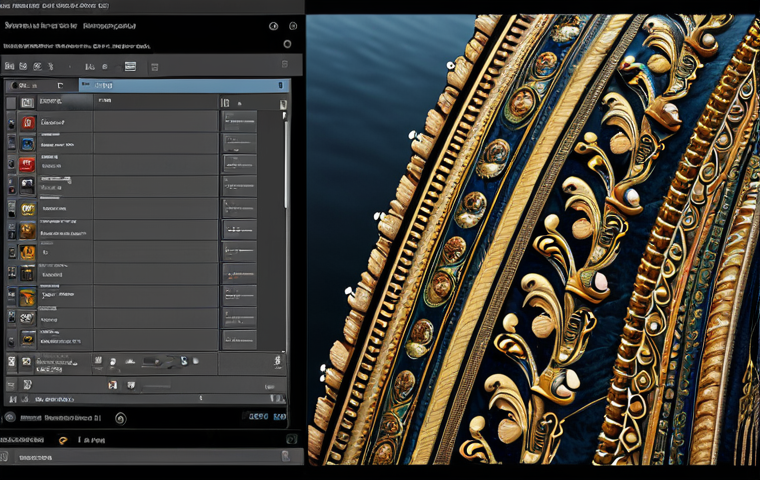Click the highlighted list-view icon in the top toolbar
The image size is (760, 480).
pyautogui.click(x=130, y=66)
